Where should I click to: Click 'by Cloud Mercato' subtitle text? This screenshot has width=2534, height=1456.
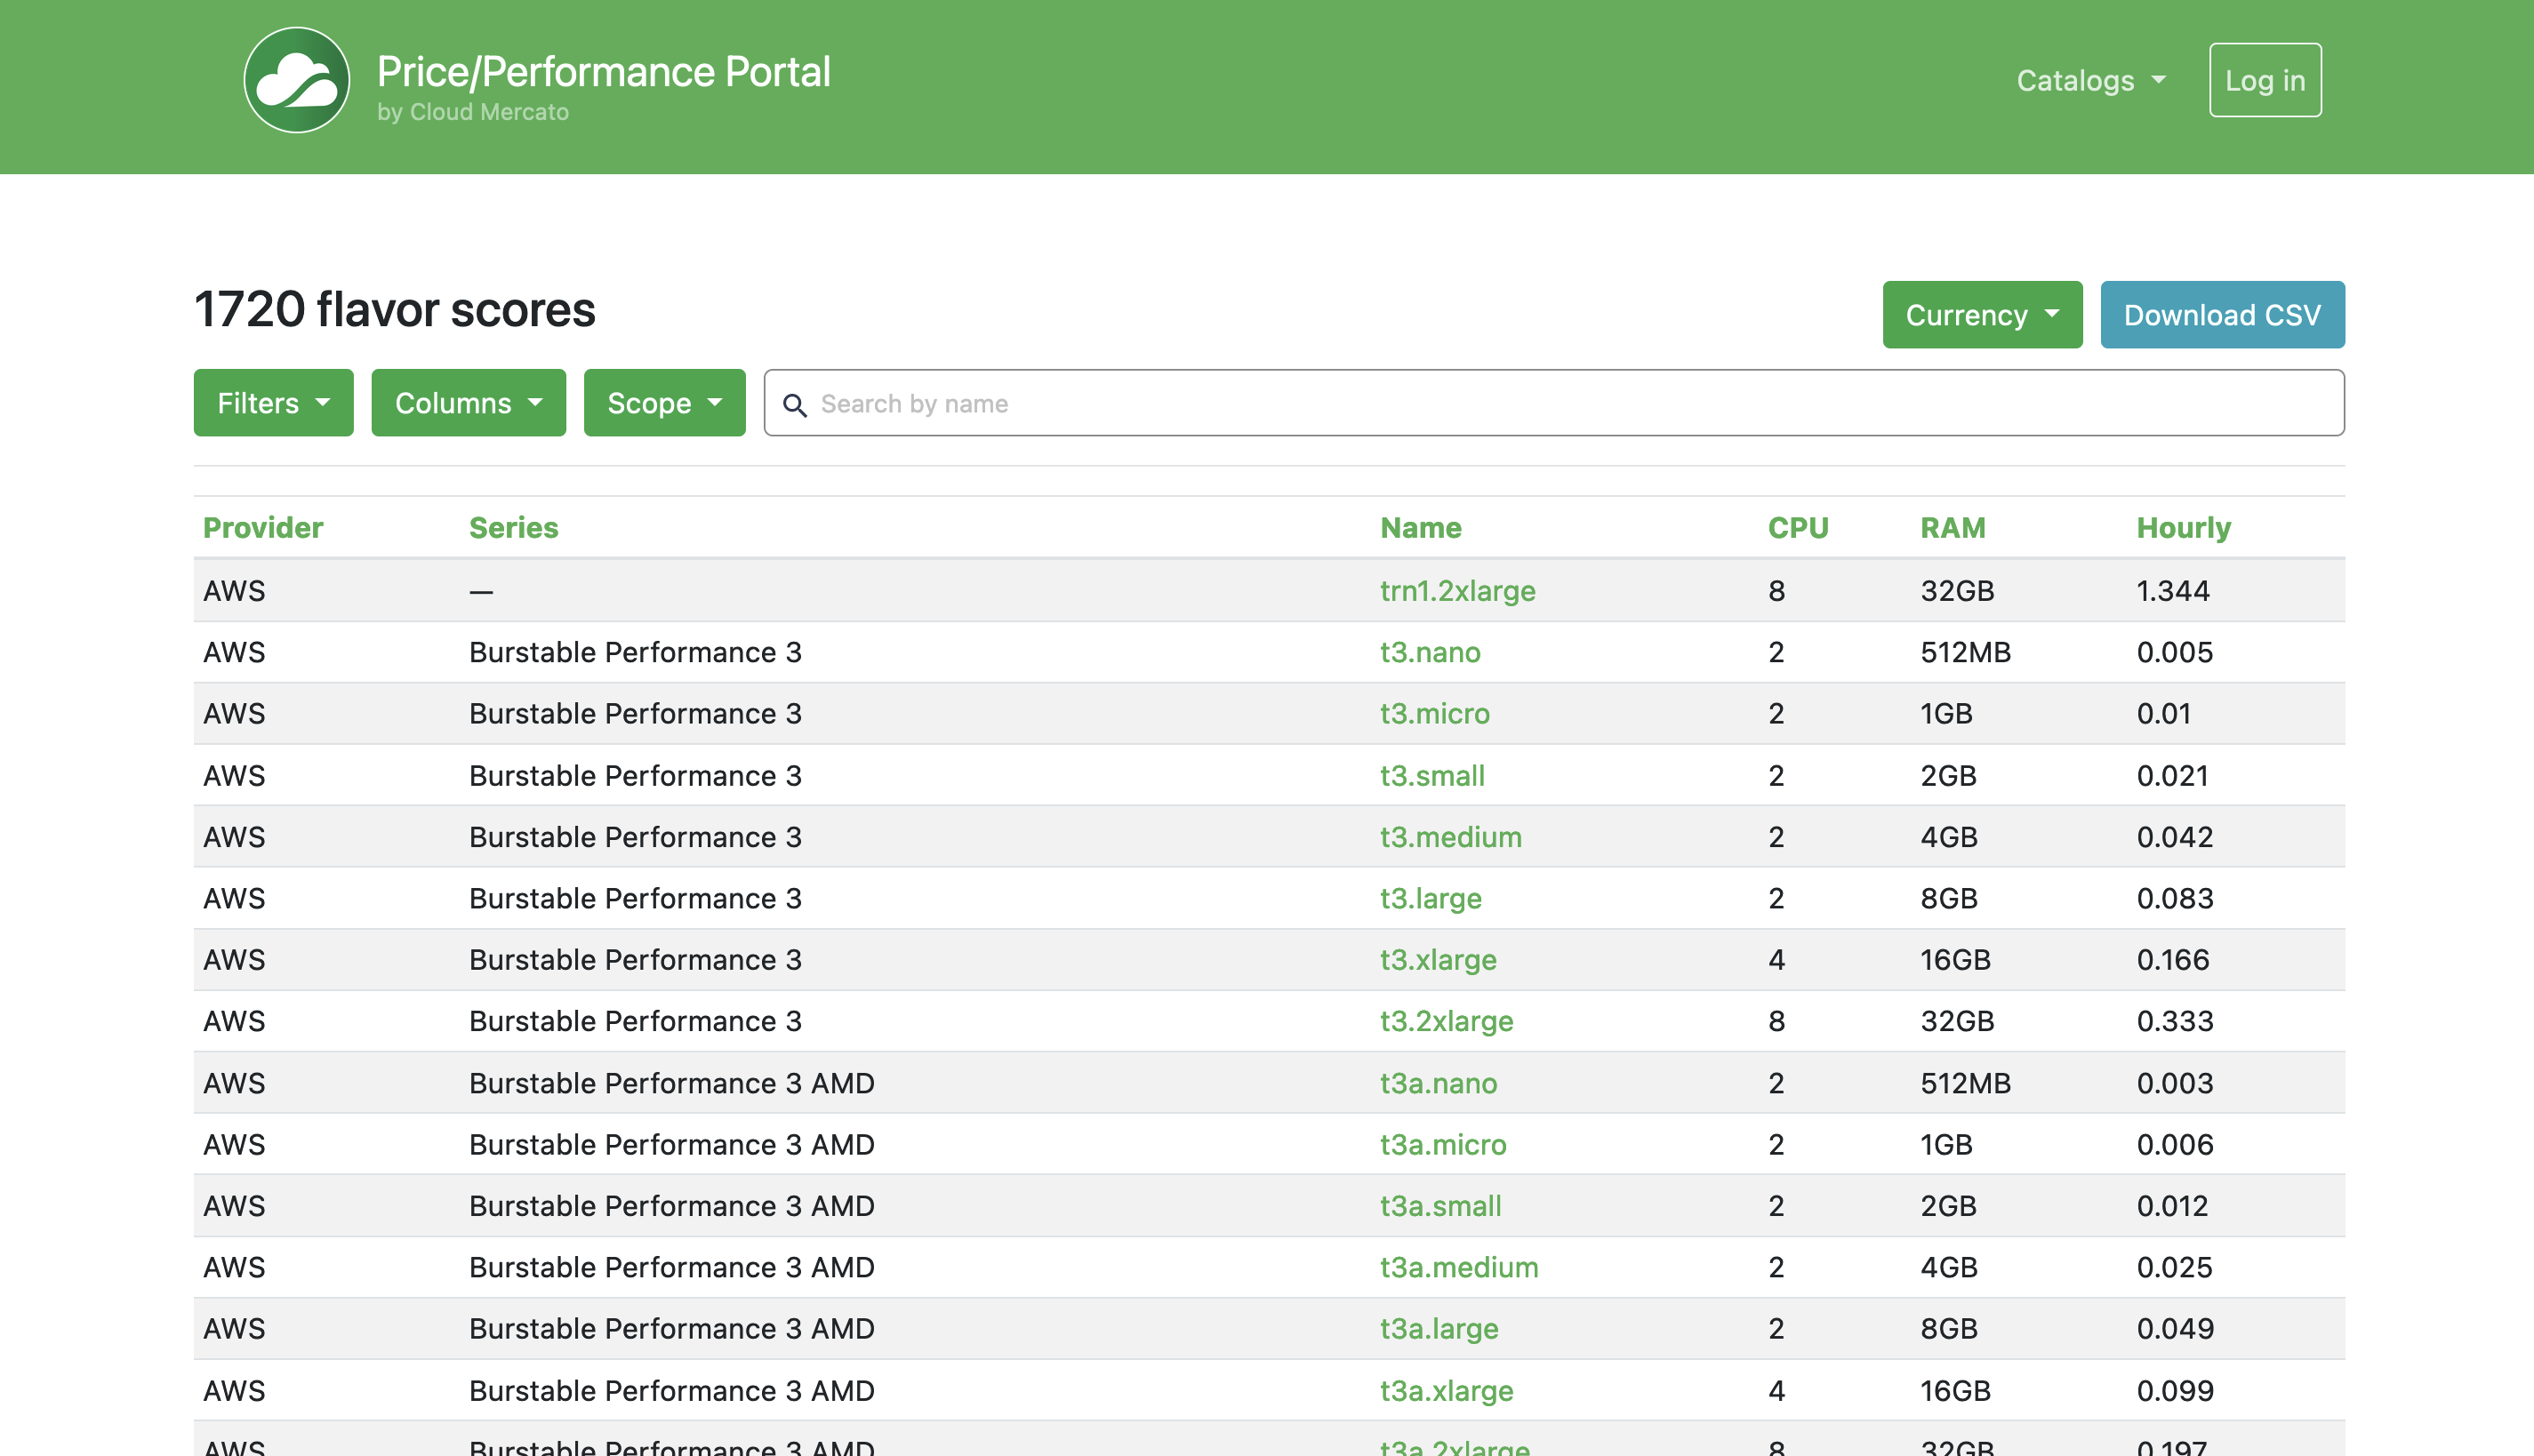point(473,112)
